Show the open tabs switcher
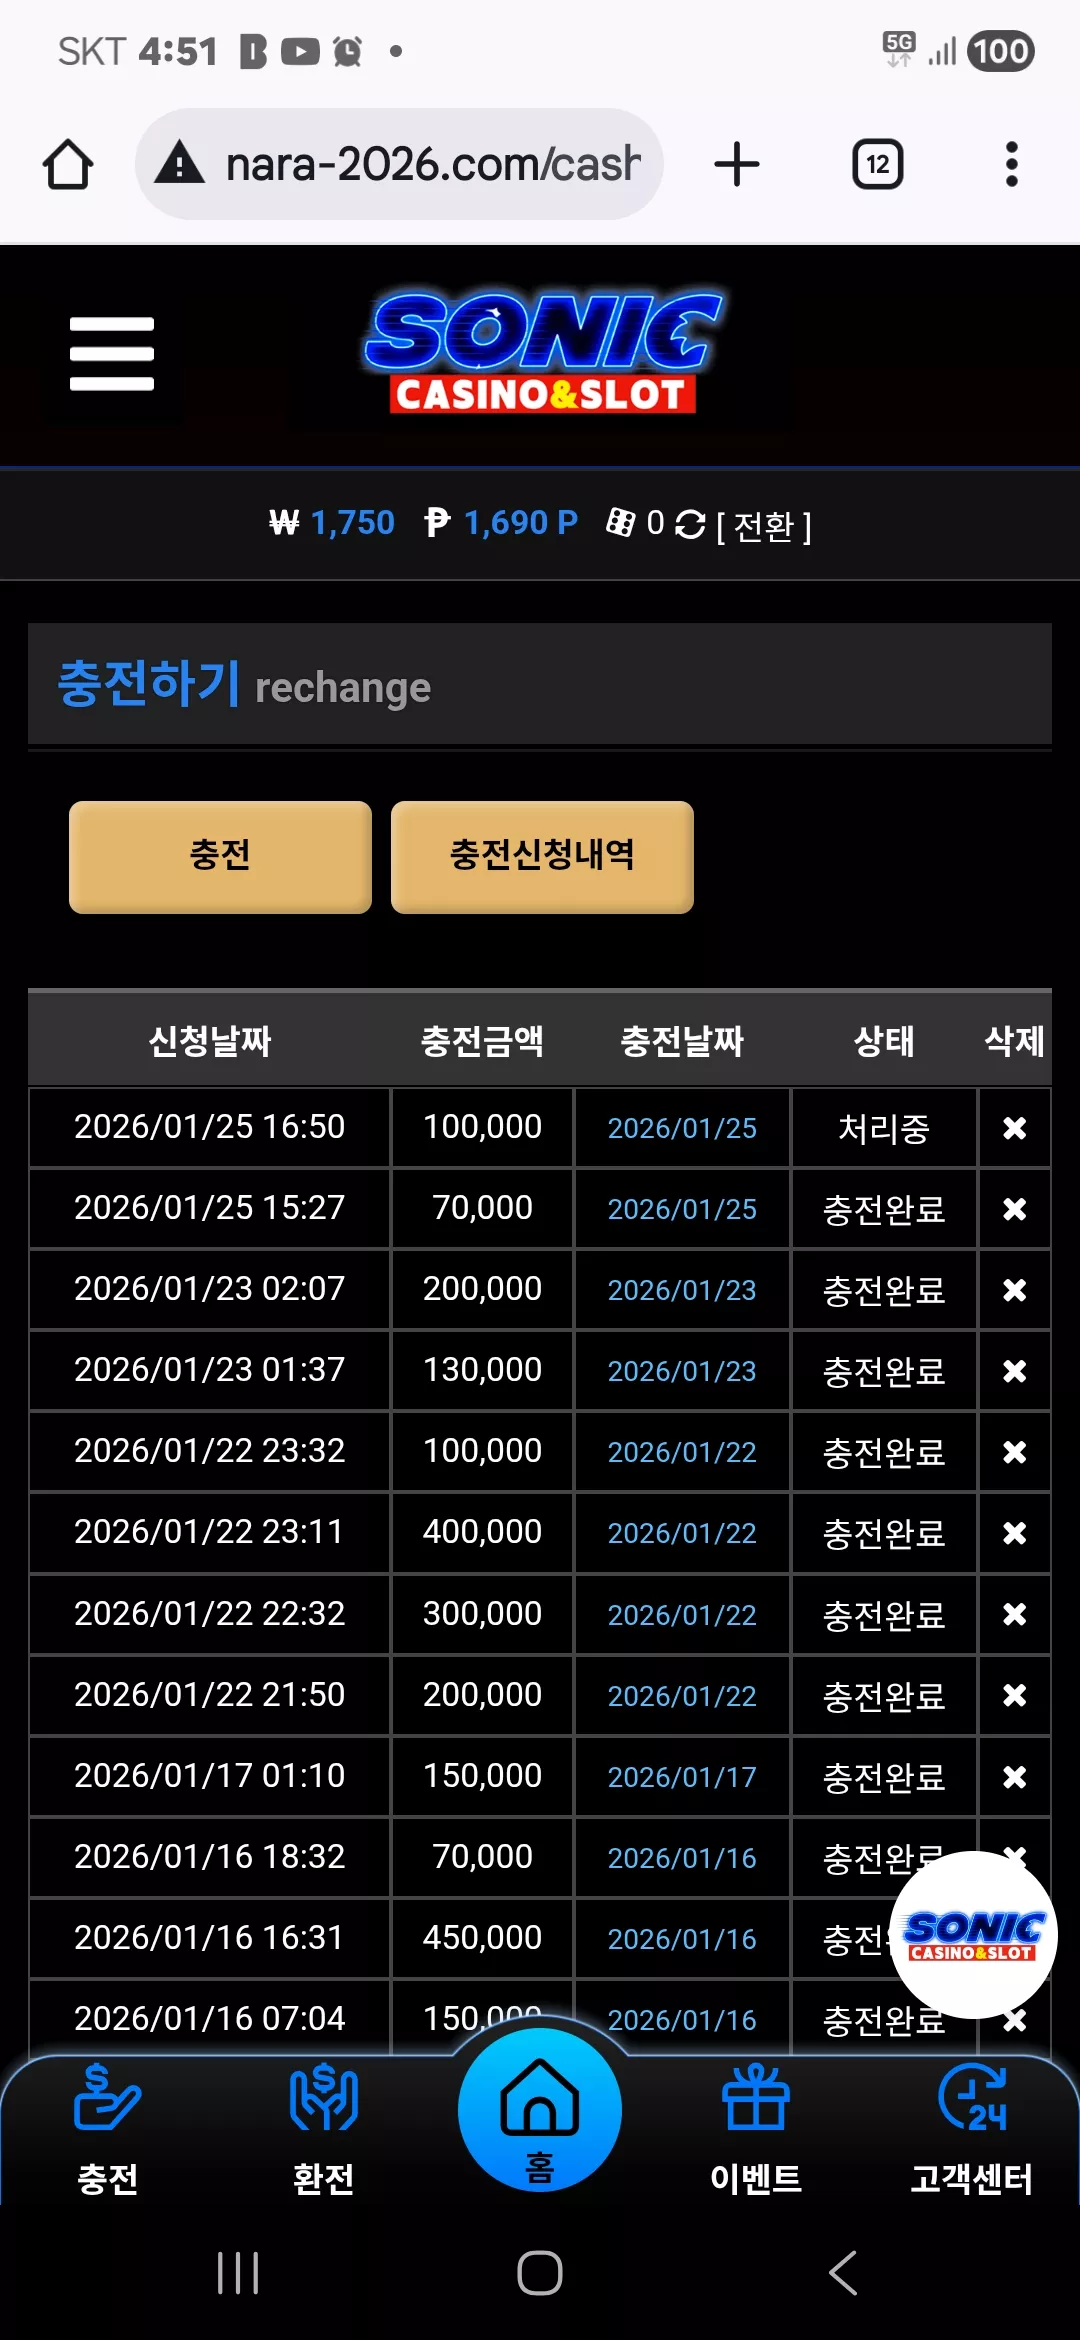The width and height of the screenshot is (1080, 2340). (x=878, y=165)
